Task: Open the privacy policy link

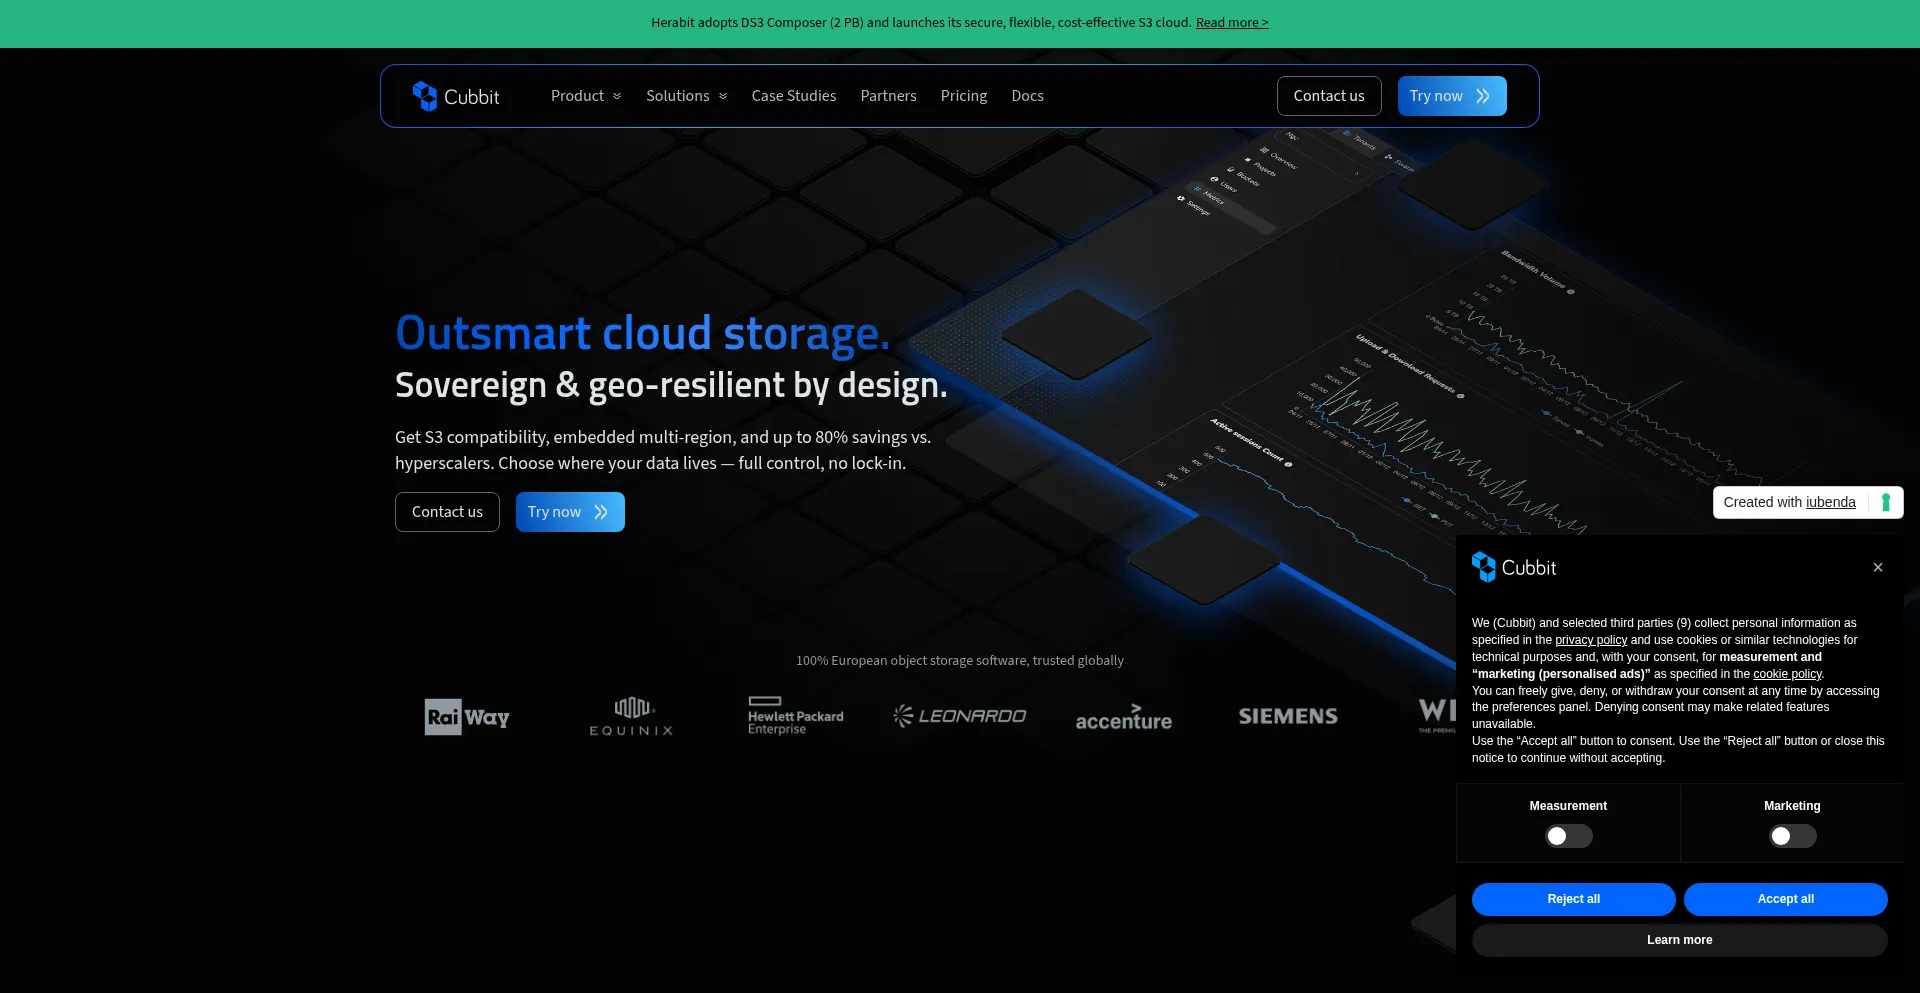Action: click(1591, 640)
